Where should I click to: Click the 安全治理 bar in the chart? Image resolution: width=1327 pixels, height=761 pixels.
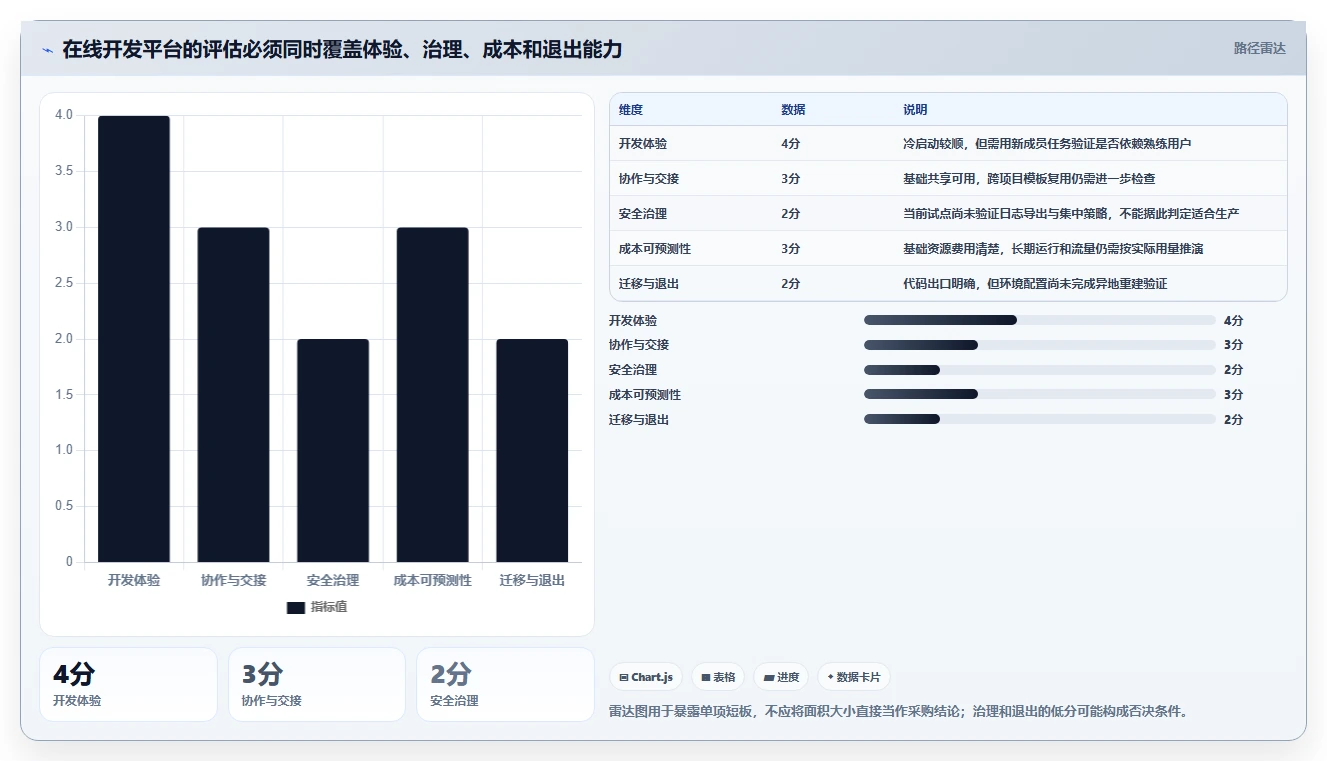(333, 451)
